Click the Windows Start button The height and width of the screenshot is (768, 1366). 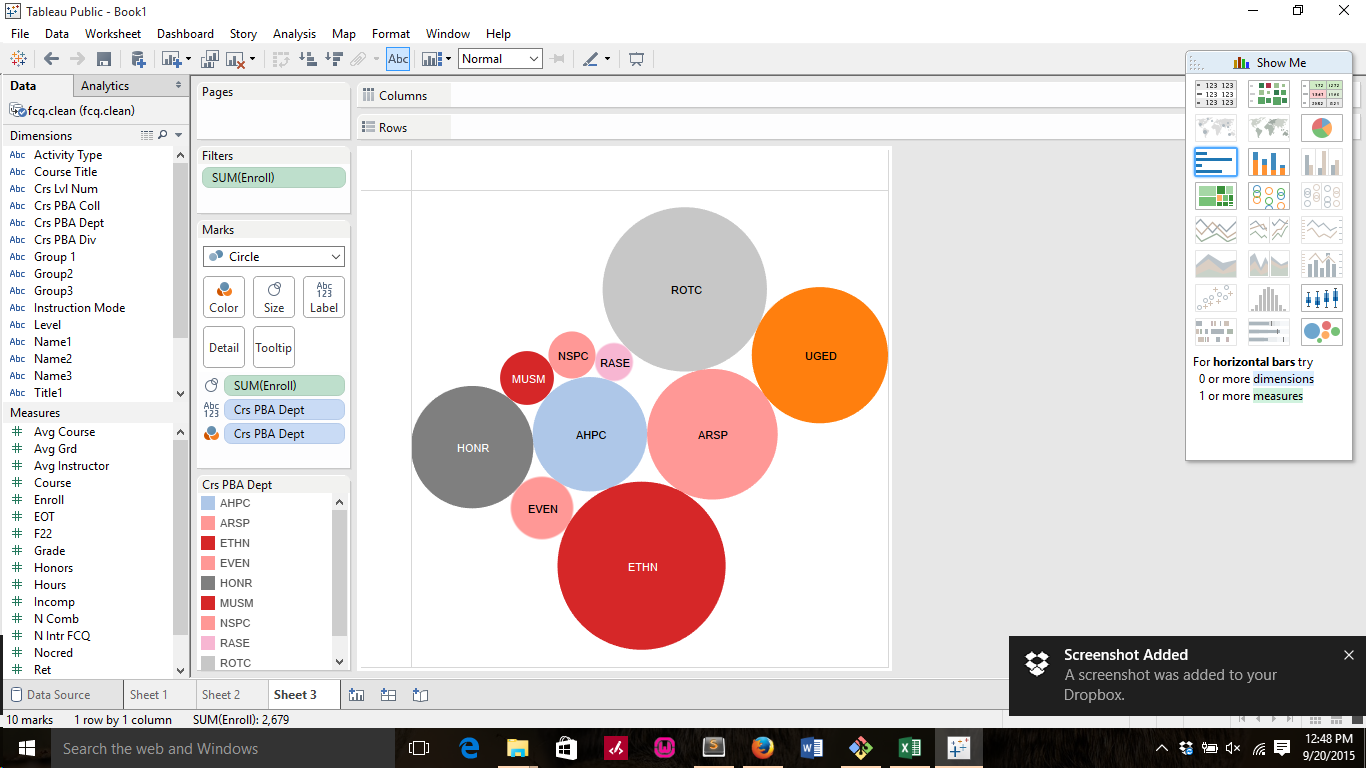point(25,748)
